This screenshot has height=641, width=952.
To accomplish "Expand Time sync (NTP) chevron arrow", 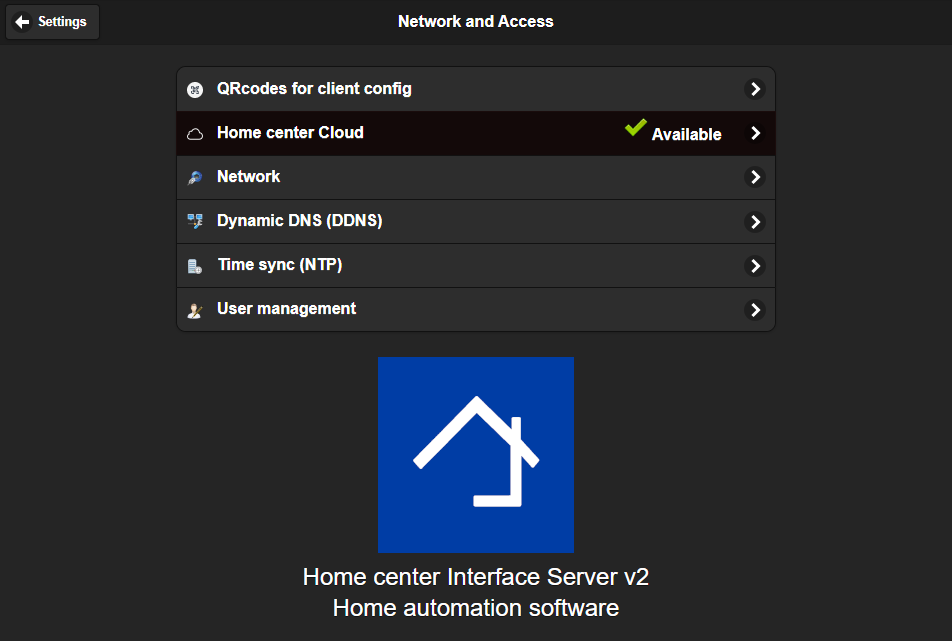I will [x=755, y=266].
